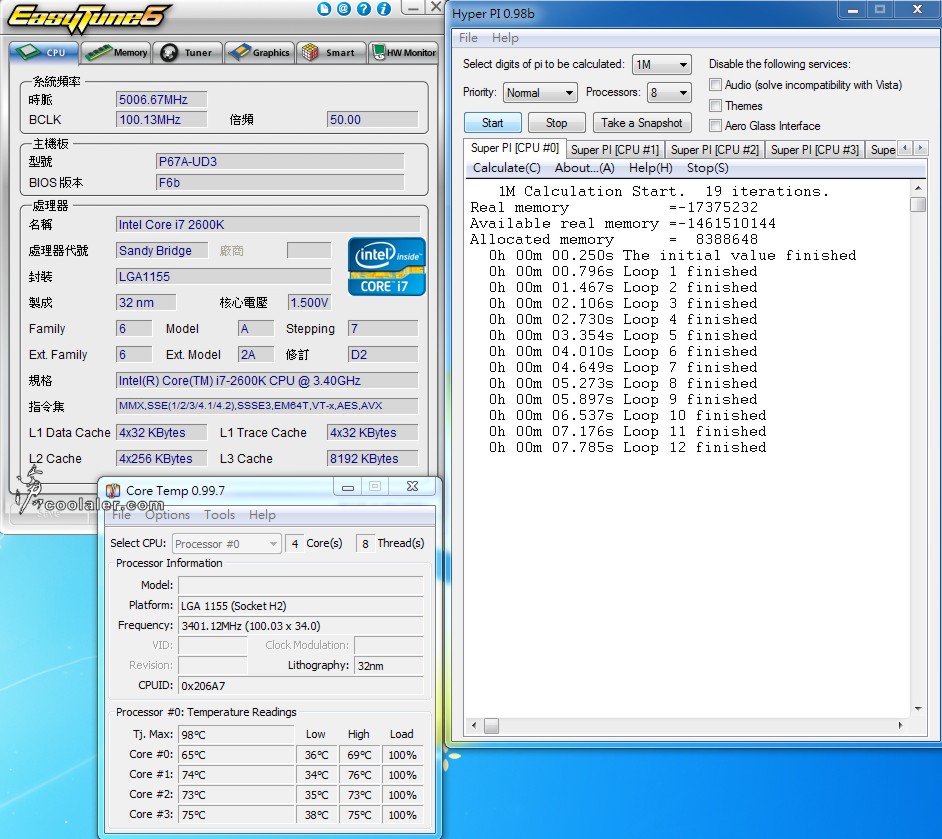
Task: Click the Intel Core i7 2600K name field
Action: (267, 225)
